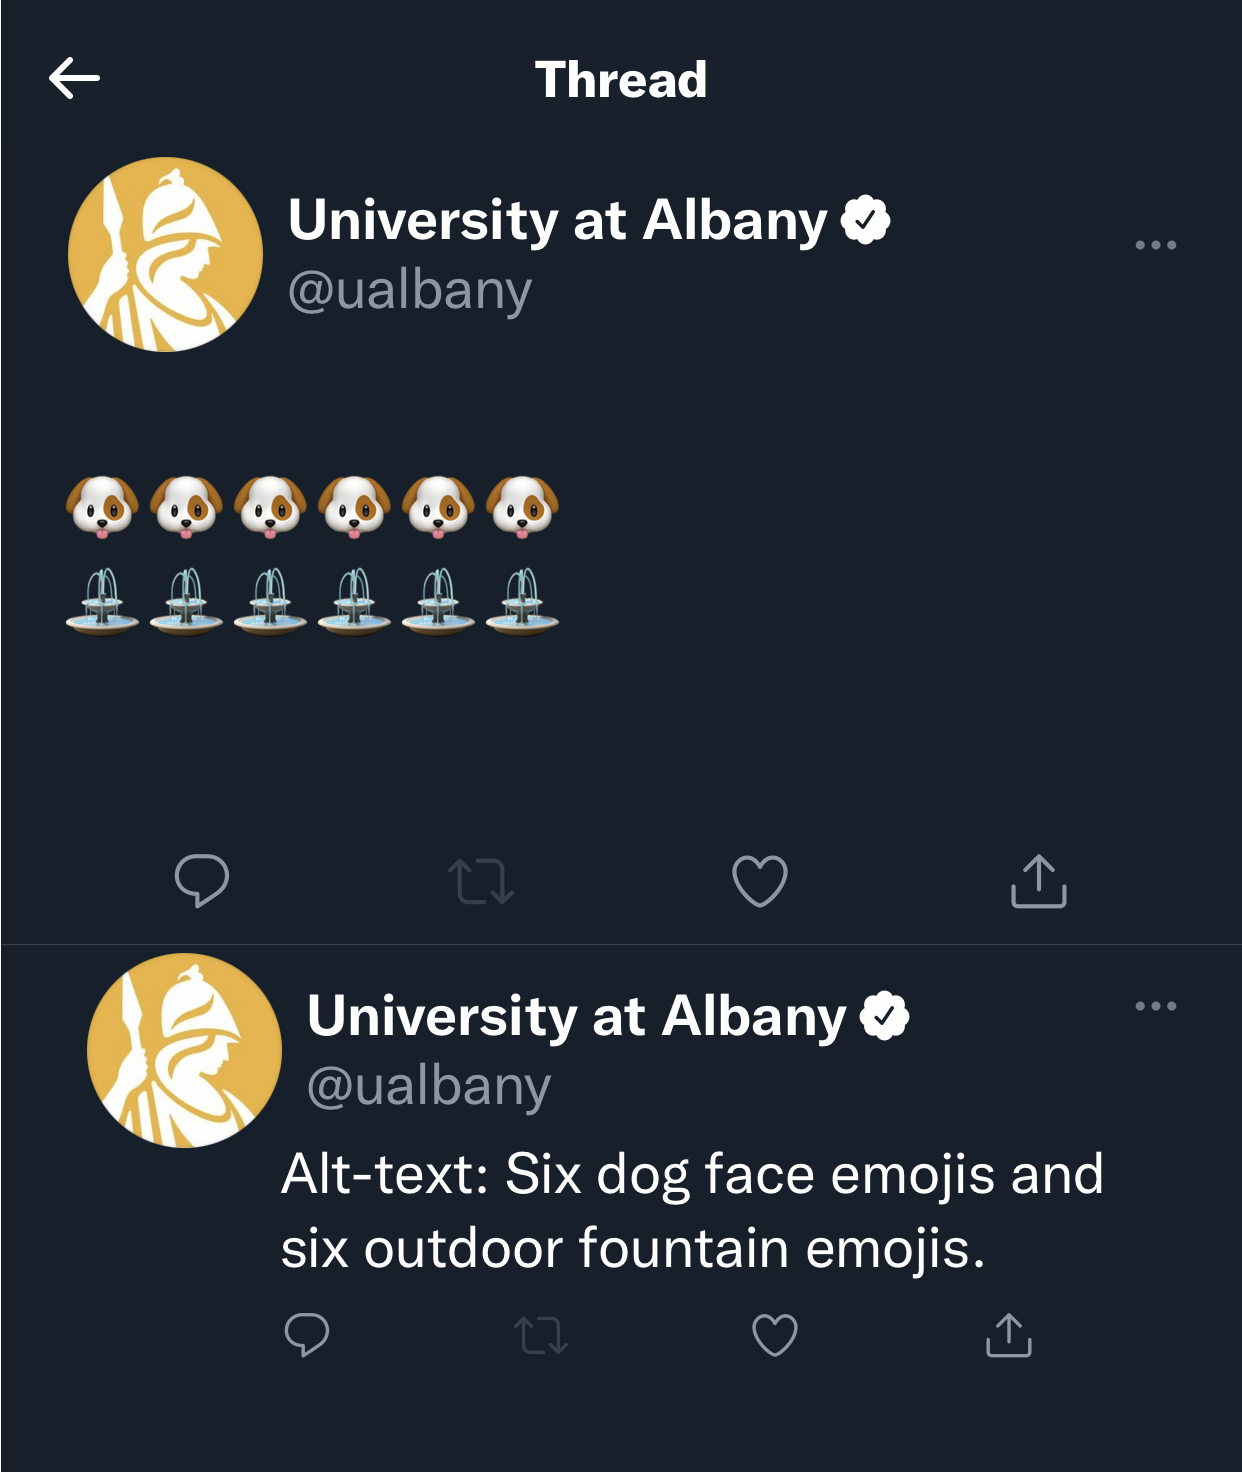The height and width of the screenshot is (1472, 1242).
Task: Retweet the first emoji tweet
Action: coord(481,882)
